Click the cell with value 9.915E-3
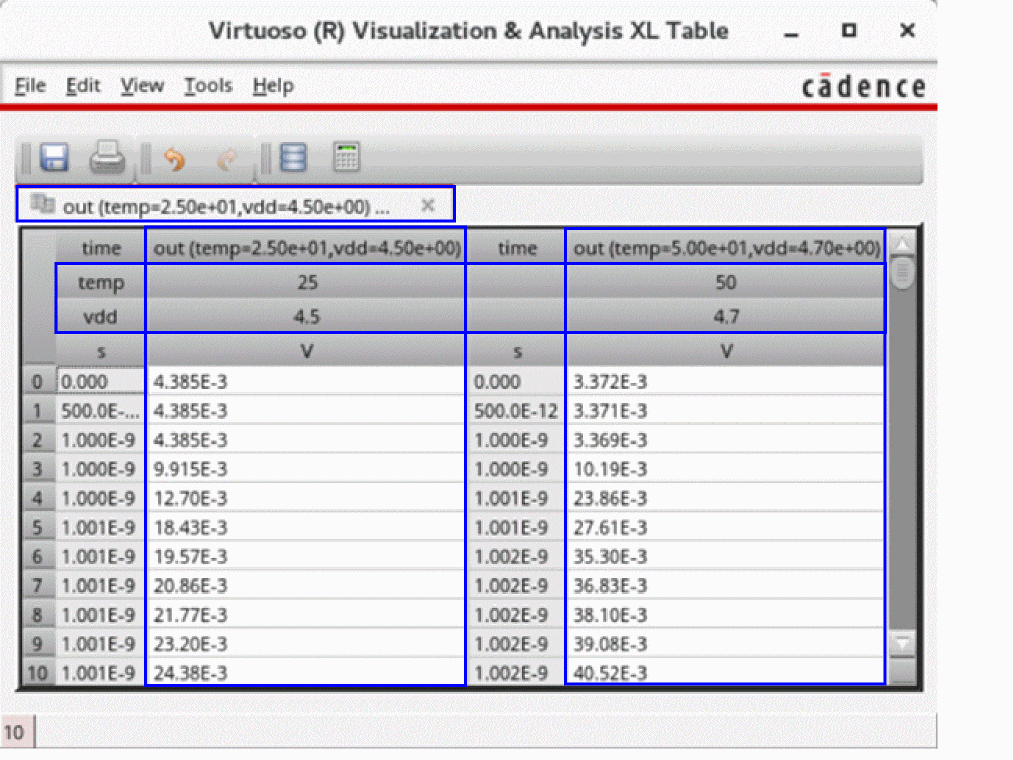 pos(305,469)
